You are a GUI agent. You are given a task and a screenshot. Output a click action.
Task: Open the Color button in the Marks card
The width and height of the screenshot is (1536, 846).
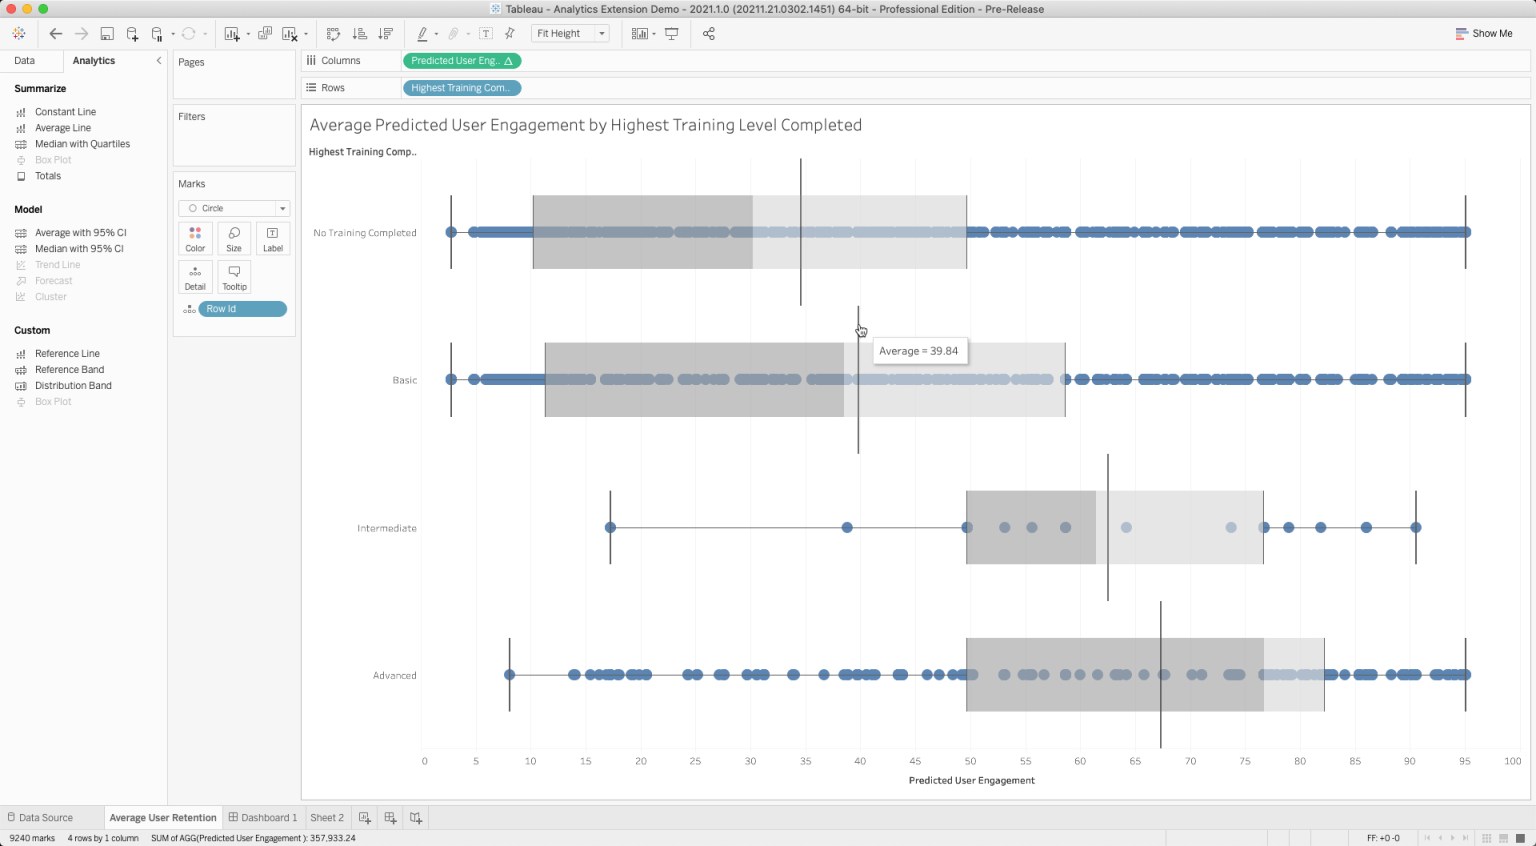click(x=195, y=238)
